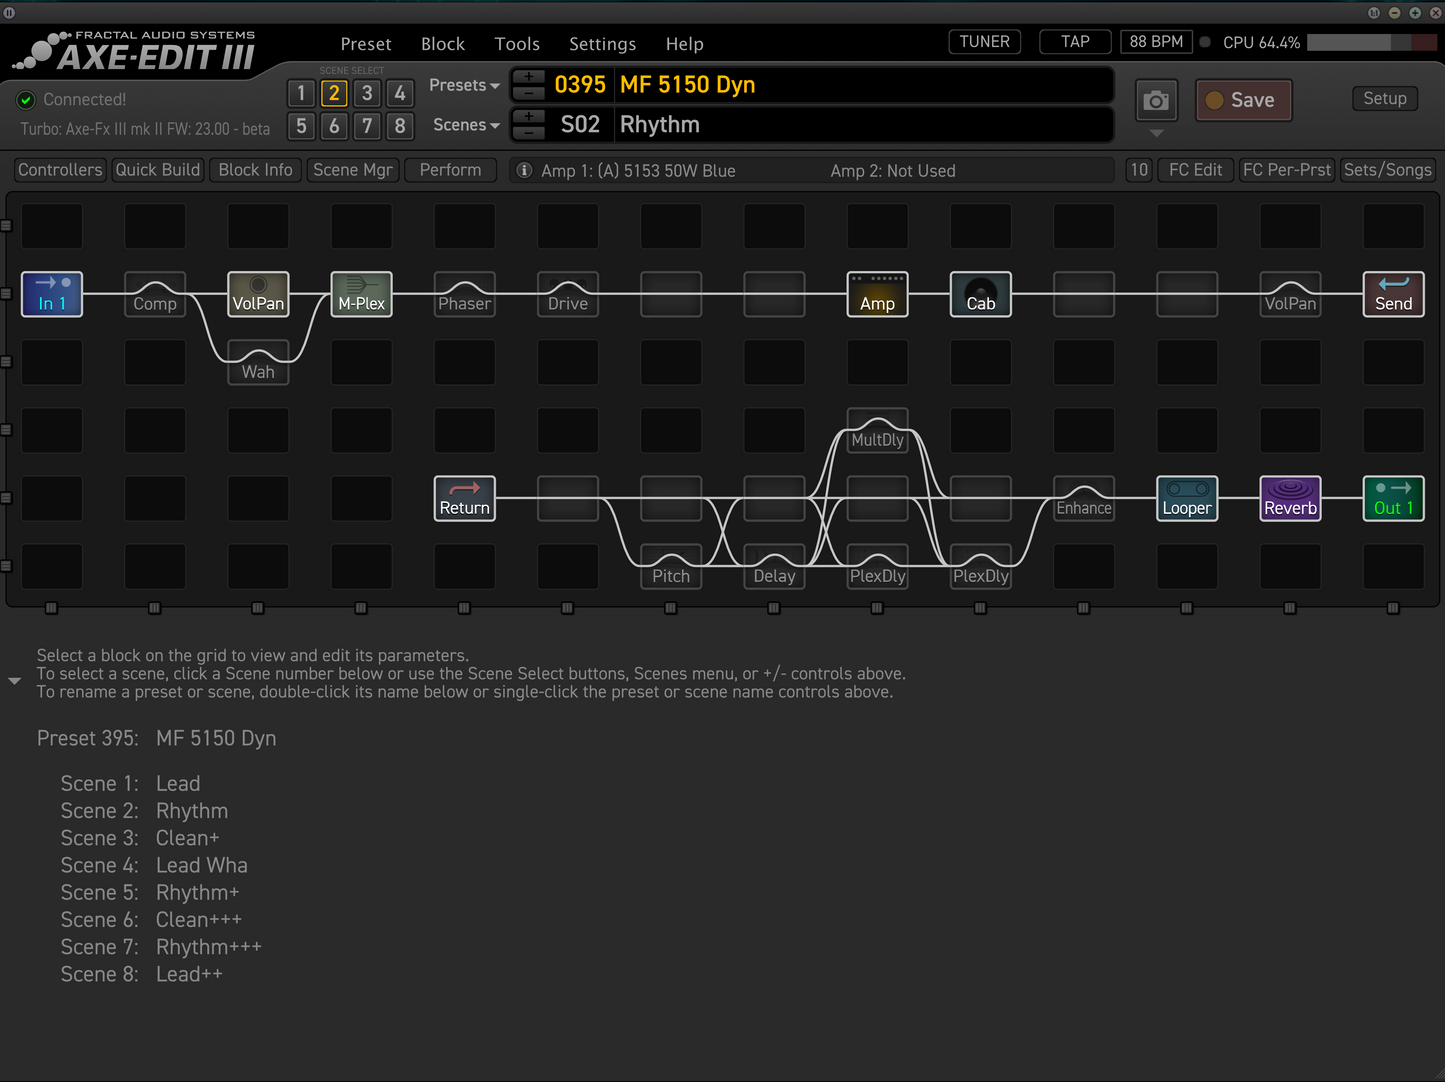Decrement the scene number with minus
This screenshot has height=1082, width=1445.
(x=528, y=132)
